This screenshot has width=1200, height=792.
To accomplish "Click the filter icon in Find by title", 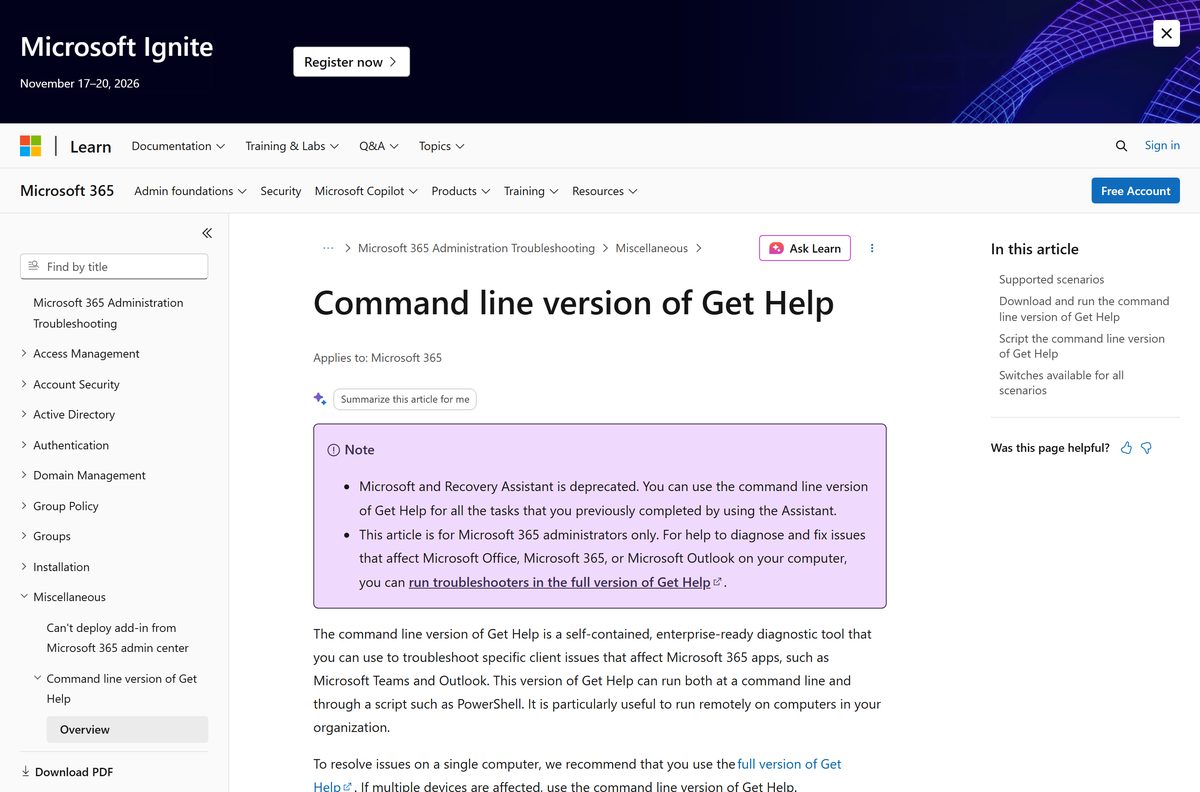I will [x=34, y=266].
